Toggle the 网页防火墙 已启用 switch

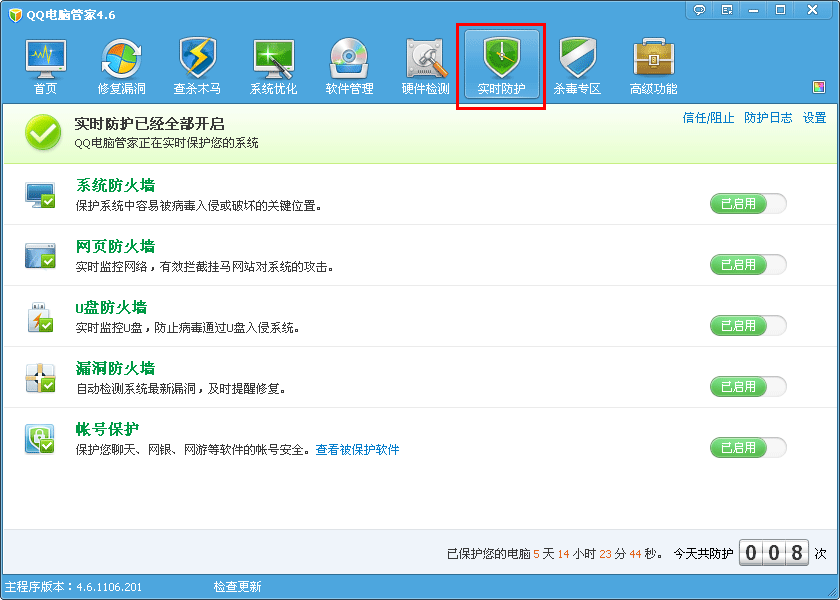pyautogui.click(x=748, y=265)
